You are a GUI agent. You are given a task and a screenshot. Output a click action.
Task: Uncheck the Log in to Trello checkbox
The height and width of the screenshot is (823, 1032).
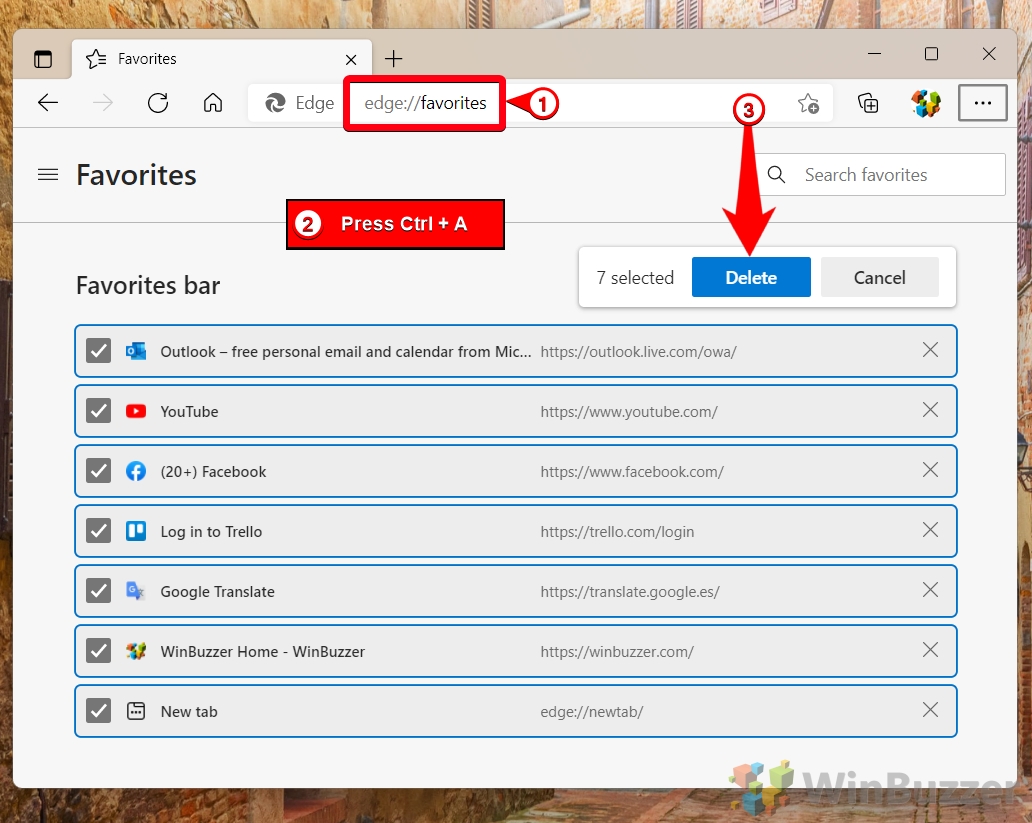(99, 531)
